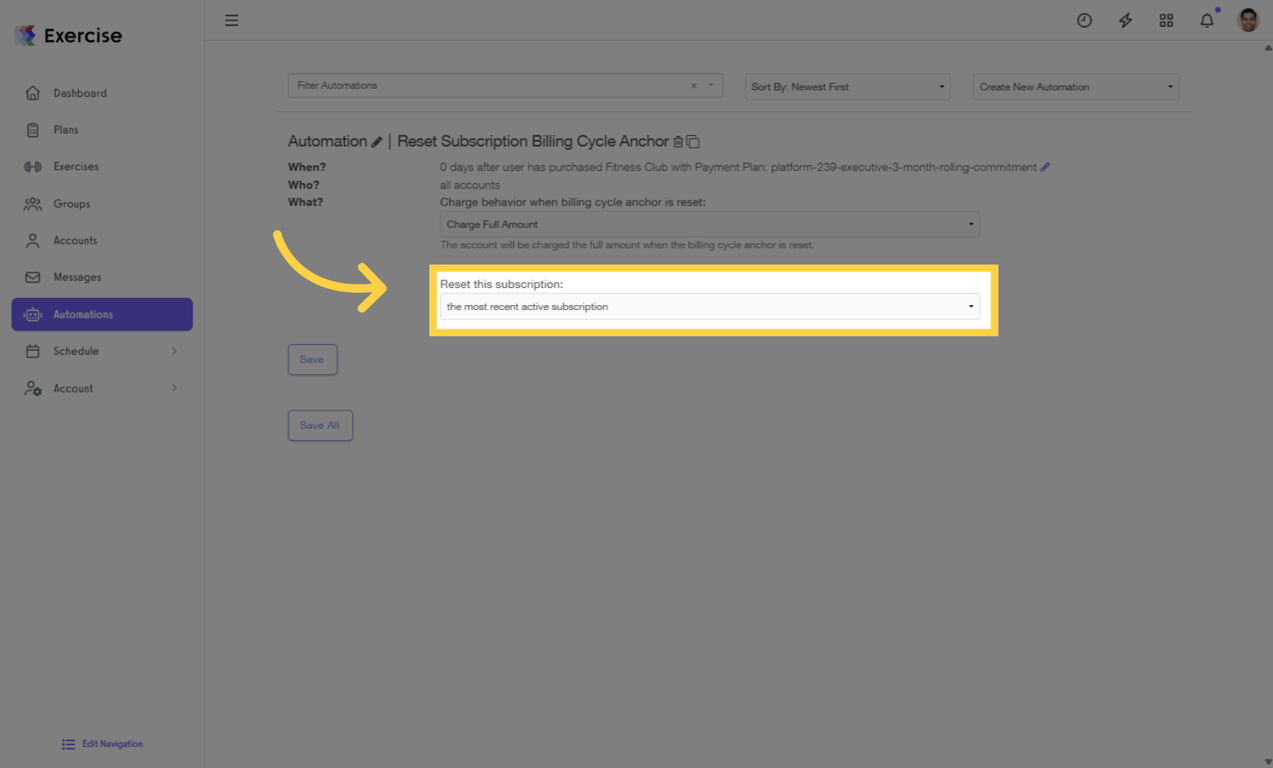Edit the automation name with pencil icon
Screen dimensions: 1273x768
coord(377,142)
